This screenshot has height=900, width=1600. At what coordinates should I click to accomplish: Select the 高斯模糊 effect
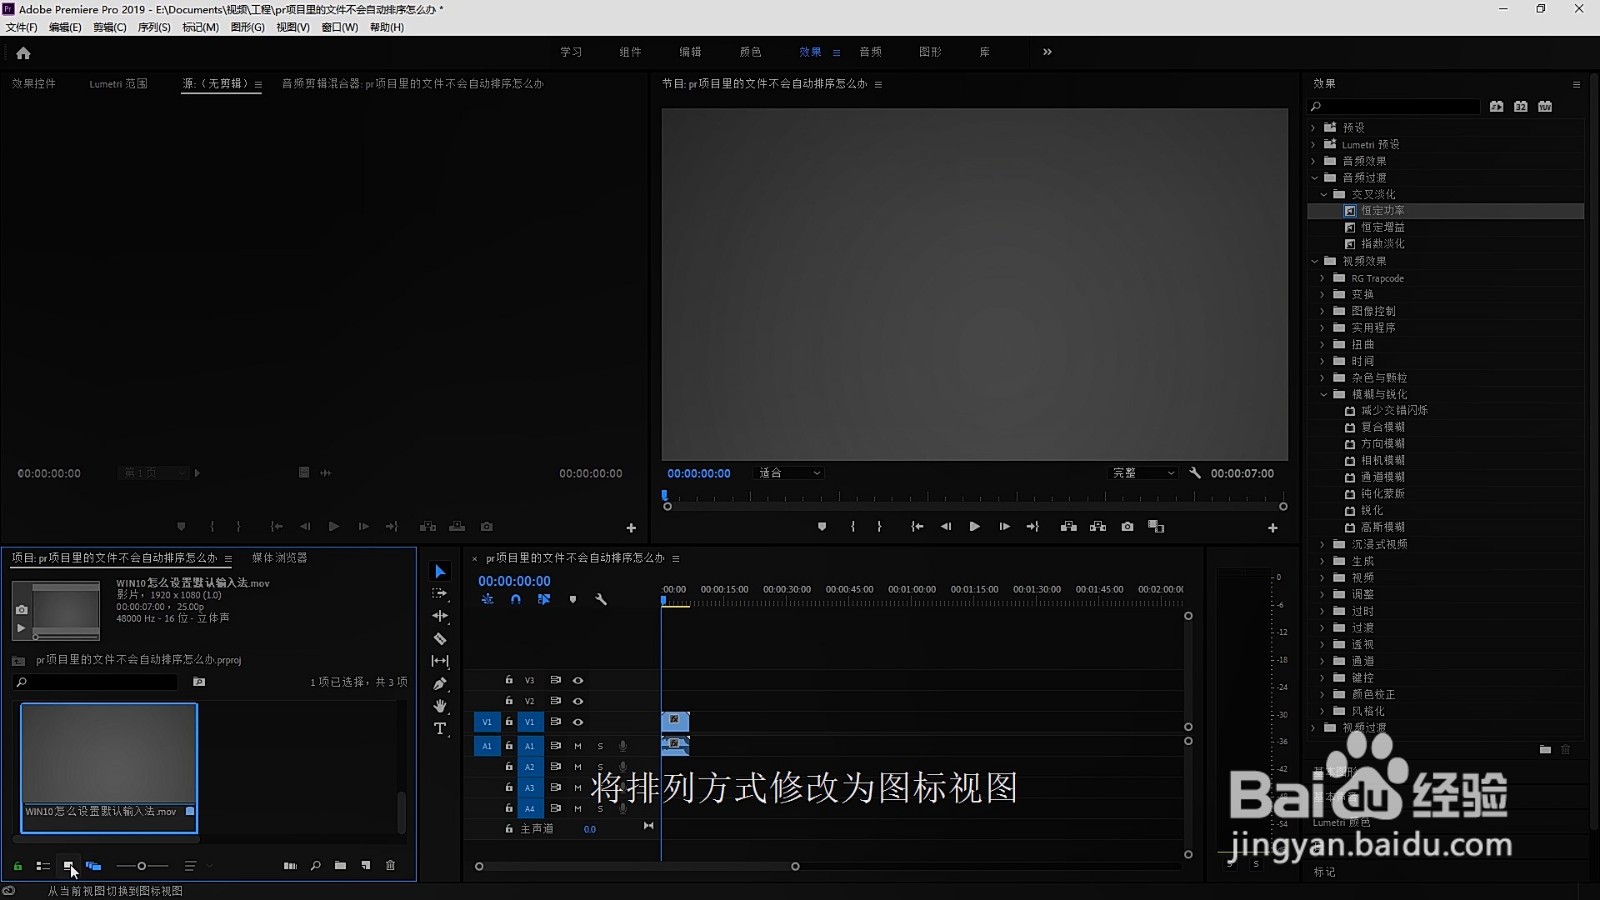point(1382,527)
